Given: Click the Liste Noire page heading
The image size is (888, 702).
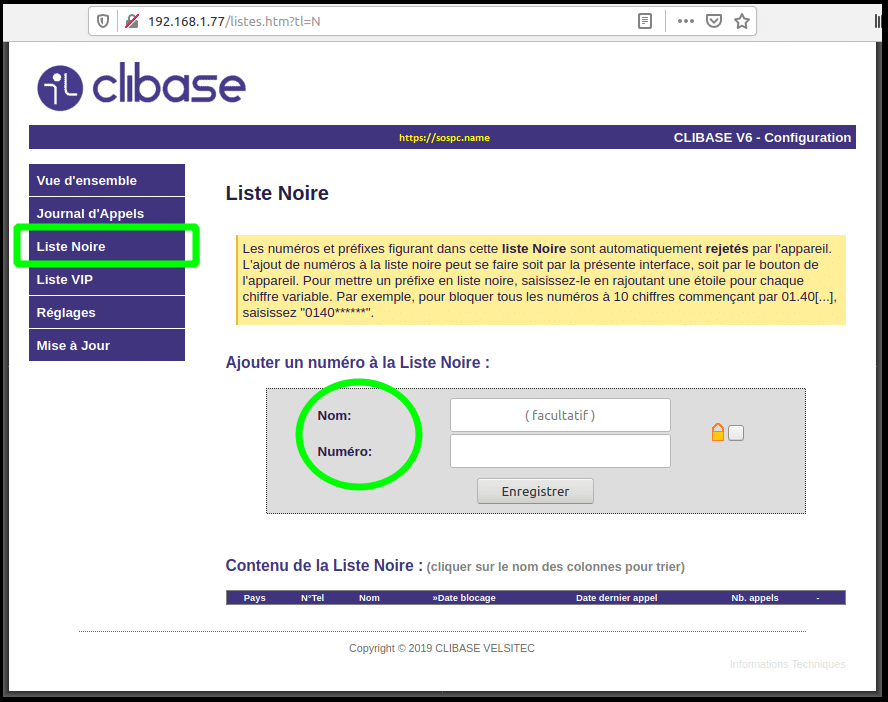Looking at the screenshot, I should (x=277, y=193).
